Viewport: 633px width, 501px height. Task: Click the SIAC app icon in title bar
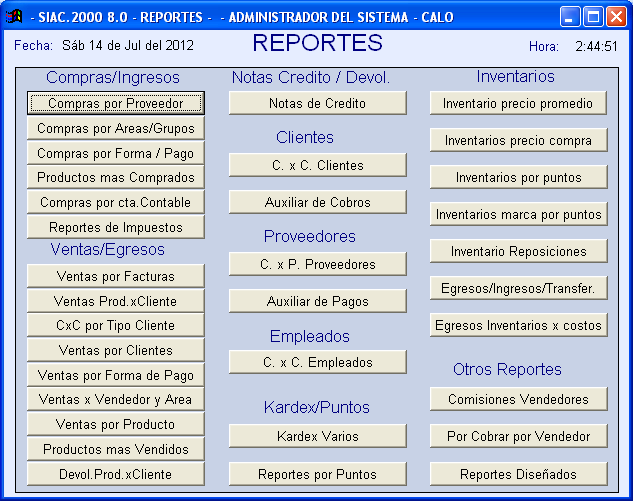[15, 17]
